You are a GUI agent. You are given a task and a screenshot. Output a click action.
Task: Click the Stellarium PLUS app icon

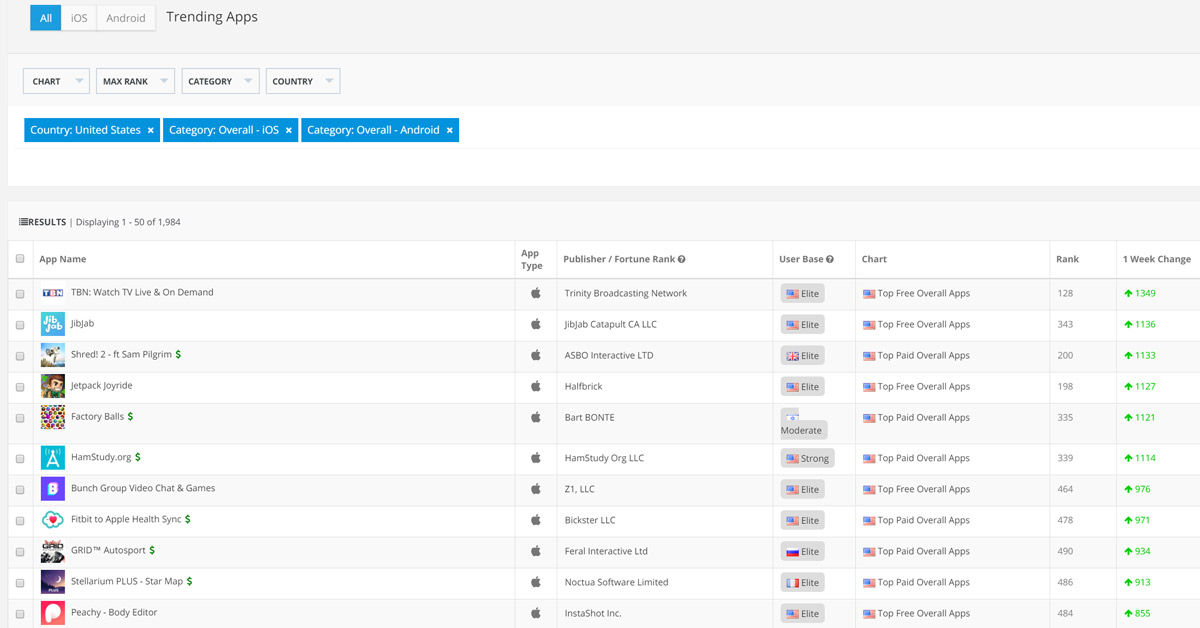53,582
